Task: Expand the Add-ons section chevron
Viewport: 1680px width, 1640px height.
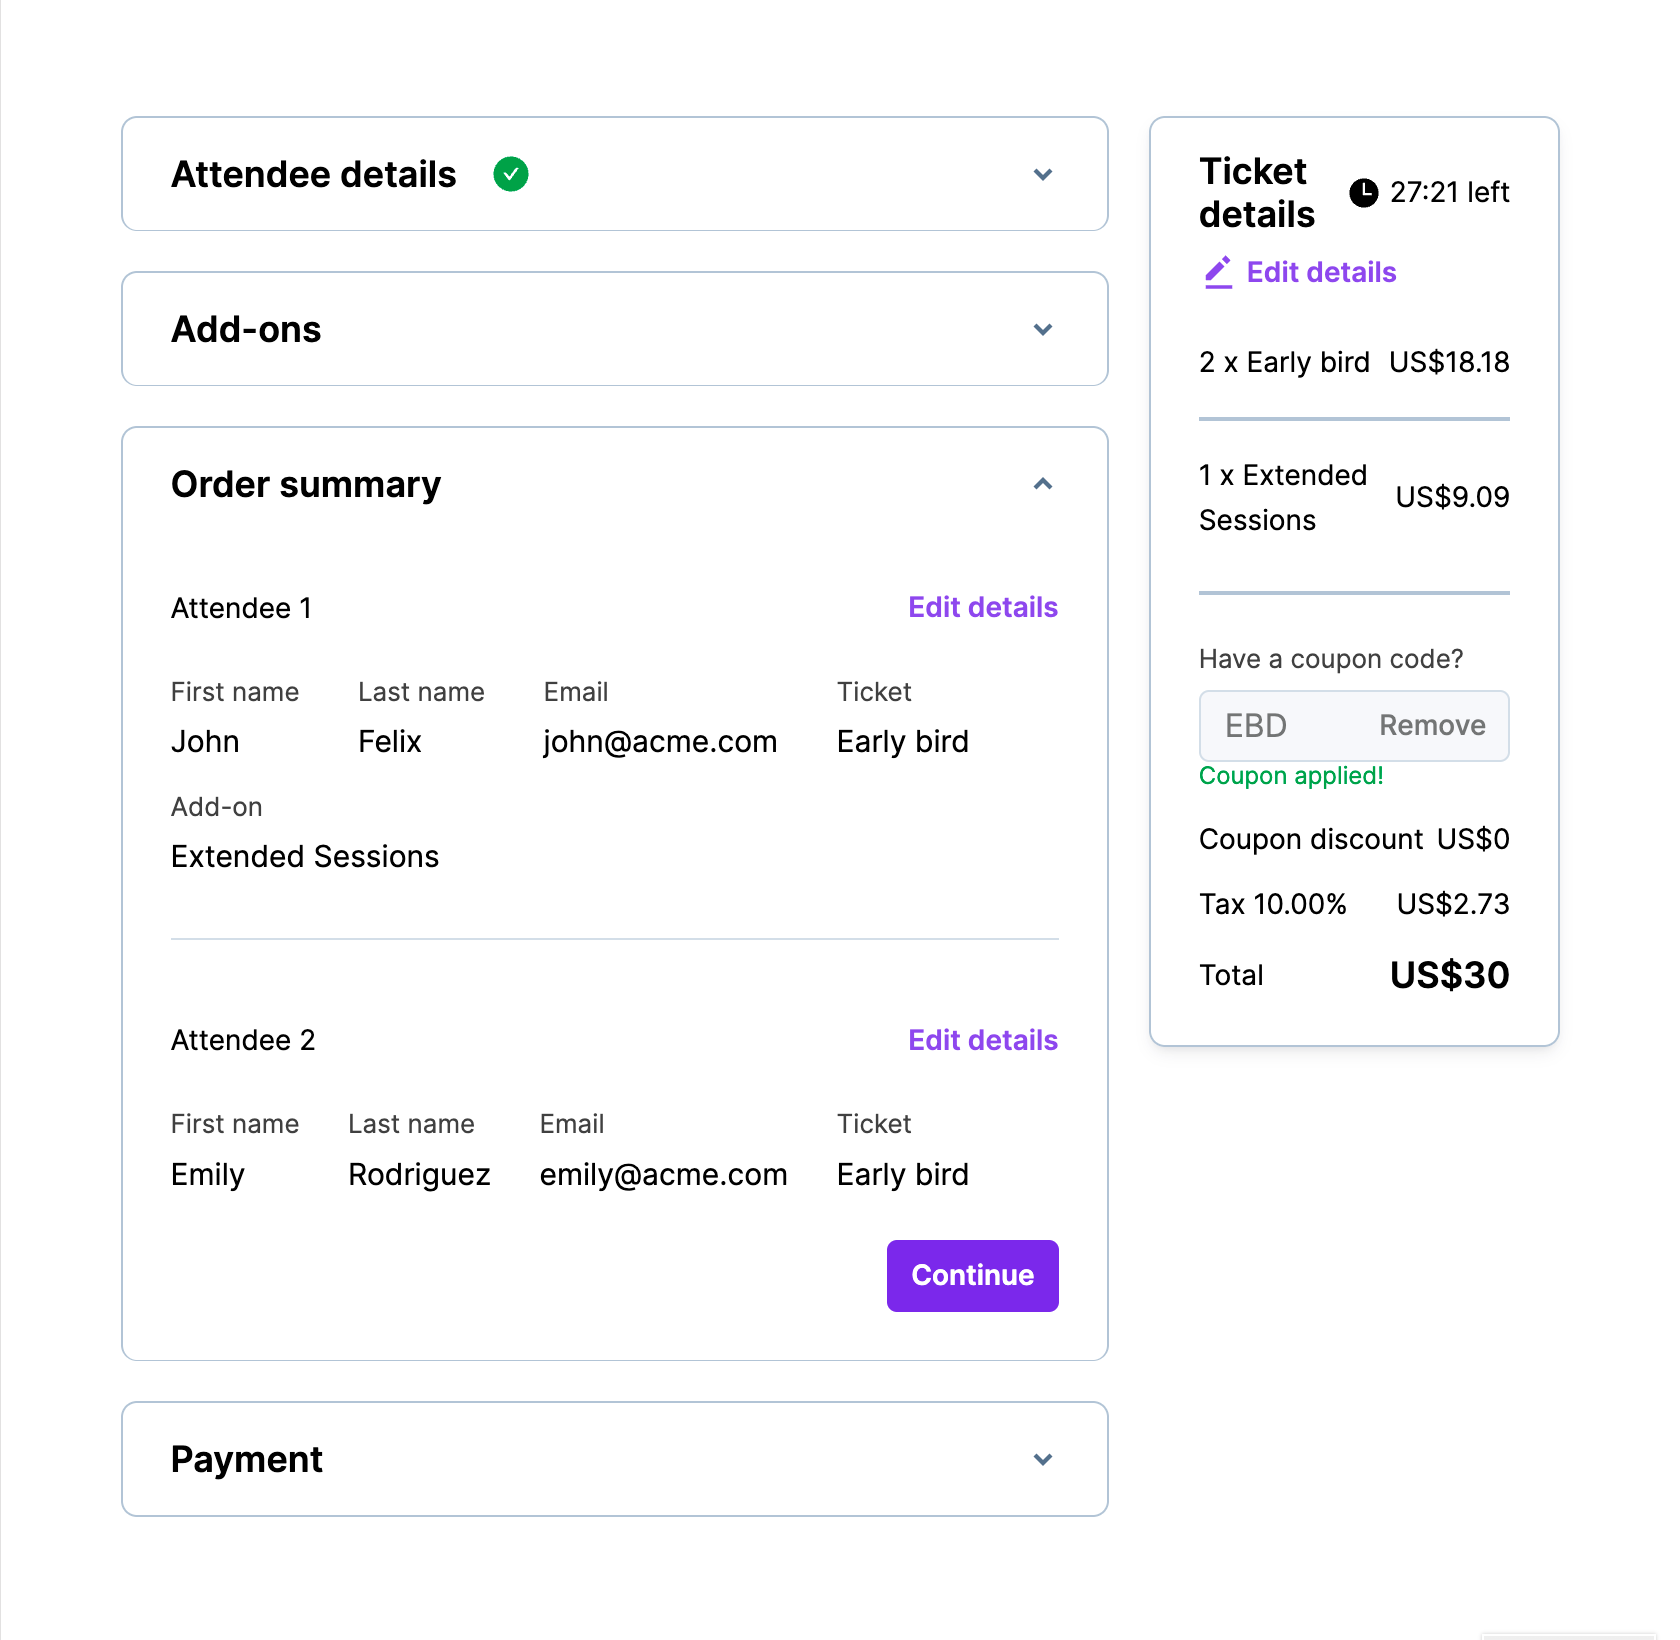Action: tap(1043, 330)
